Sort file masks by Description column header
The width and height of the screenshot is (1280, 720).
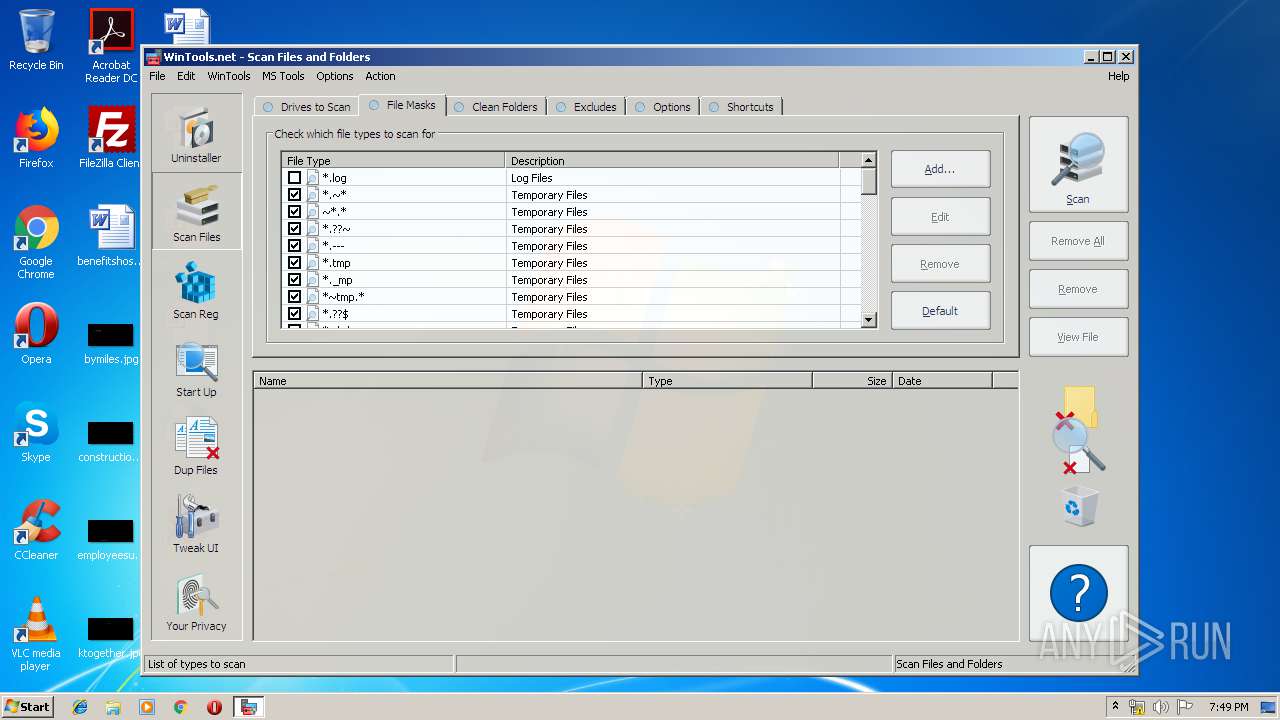[x=672, y=160]
